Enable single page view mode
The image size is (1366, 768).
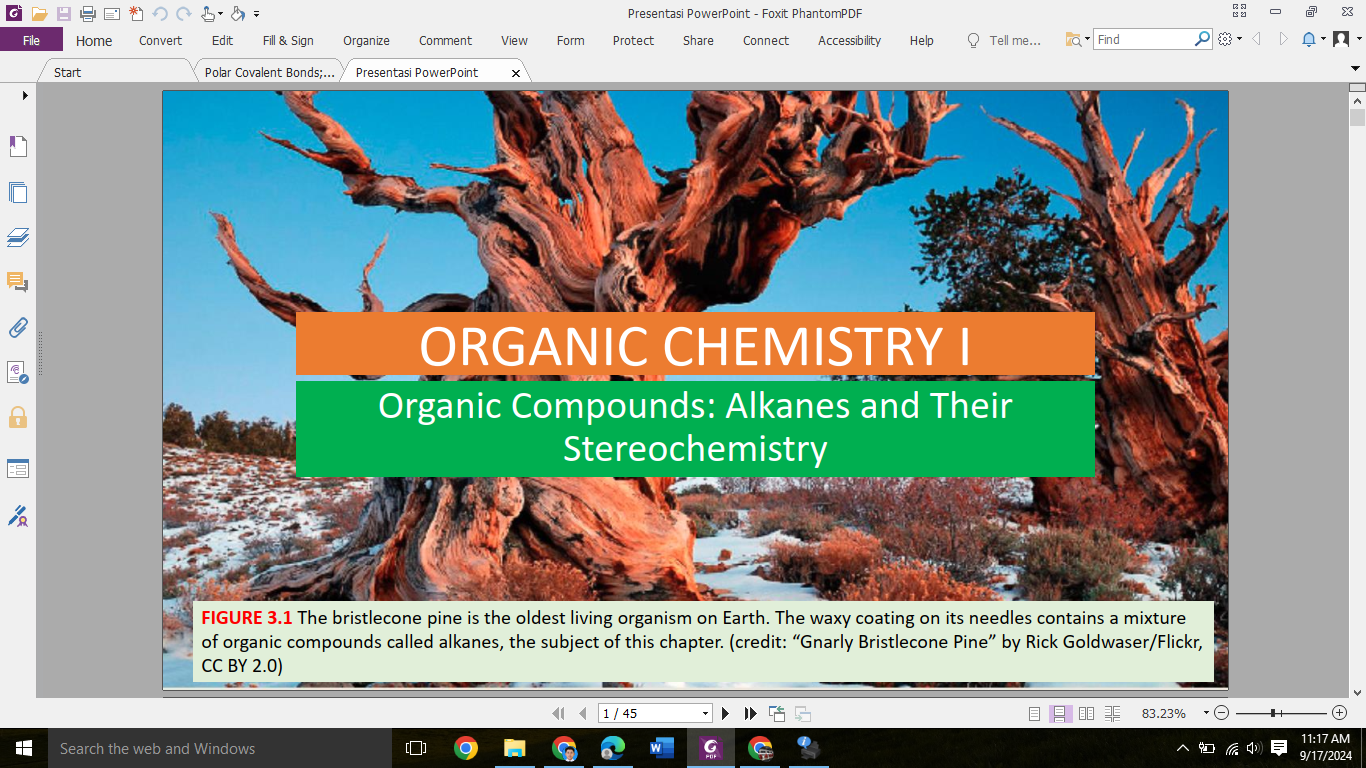1035,714
